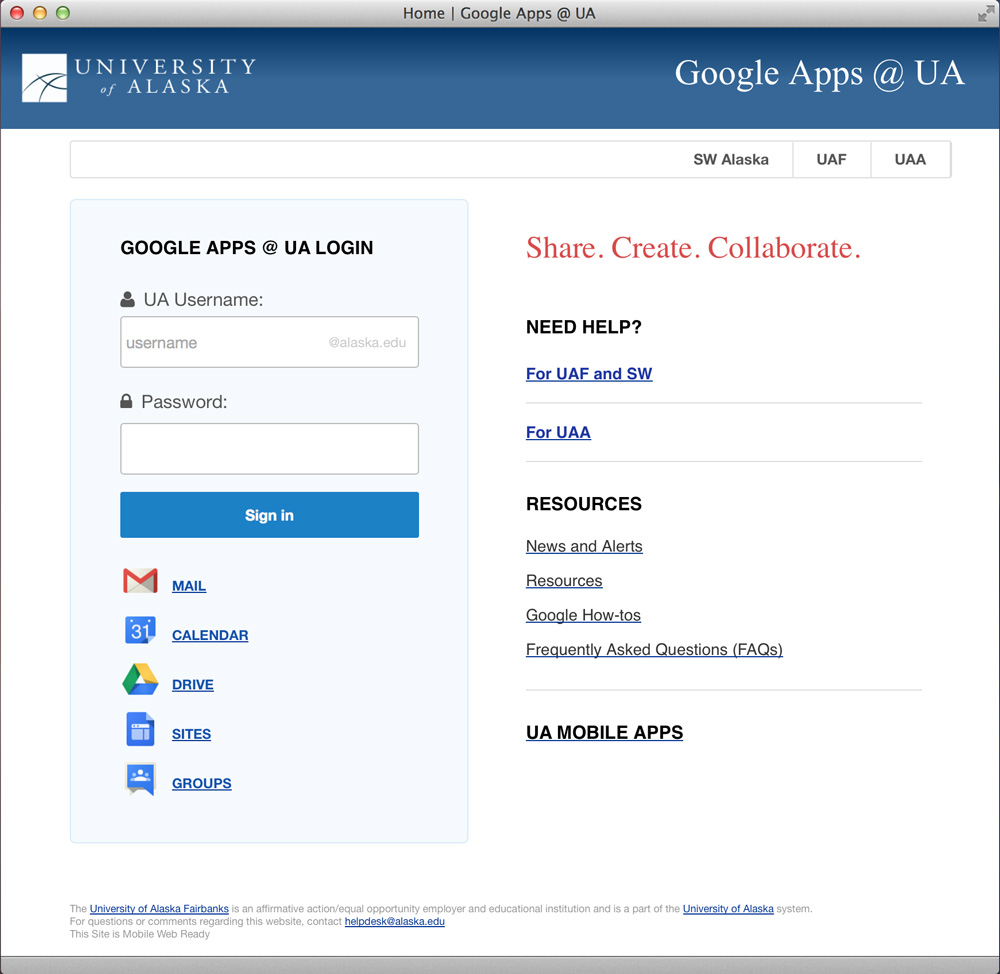Viewport: 1000px width, 974px height.
Task: Open Frequently Asked Questions (FAQs) link
Action: click(654, 649)
